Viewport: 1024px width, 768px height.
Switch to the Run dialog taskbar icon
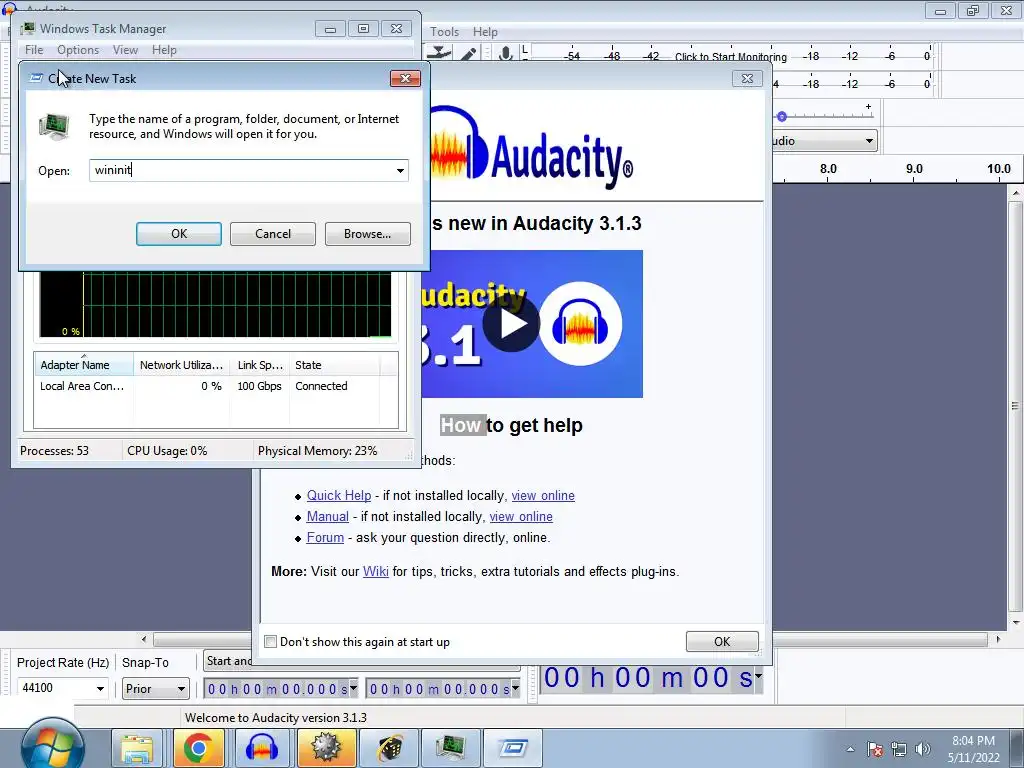click(513, 748)
